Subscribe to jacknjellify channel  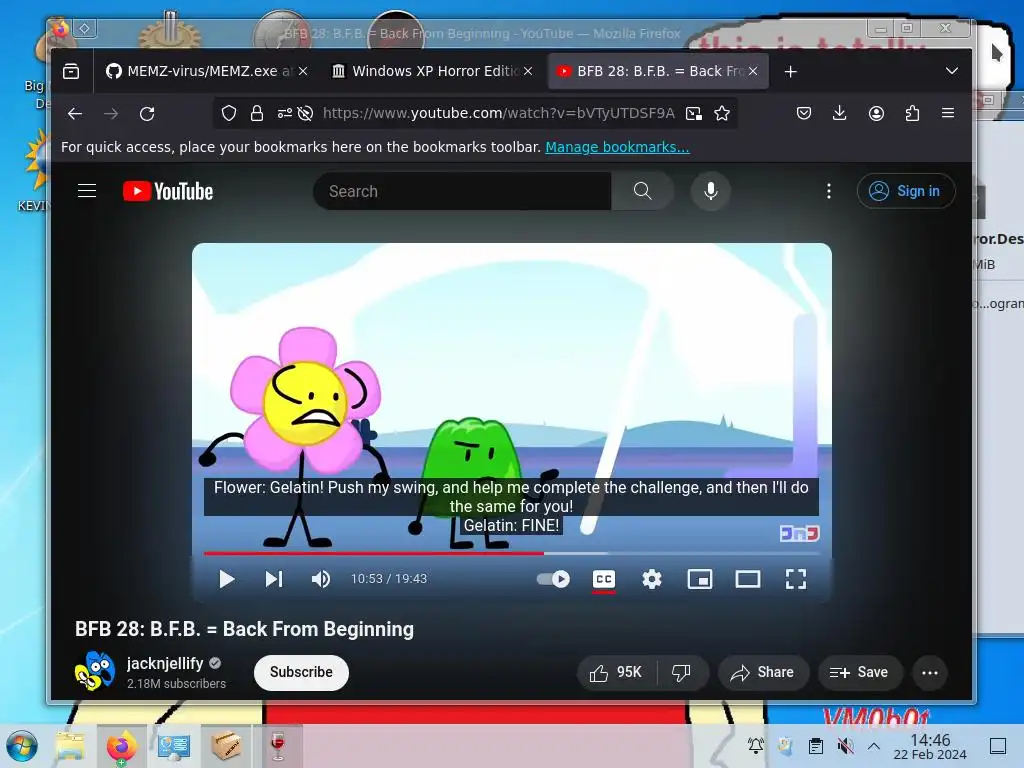coord(301,672)
